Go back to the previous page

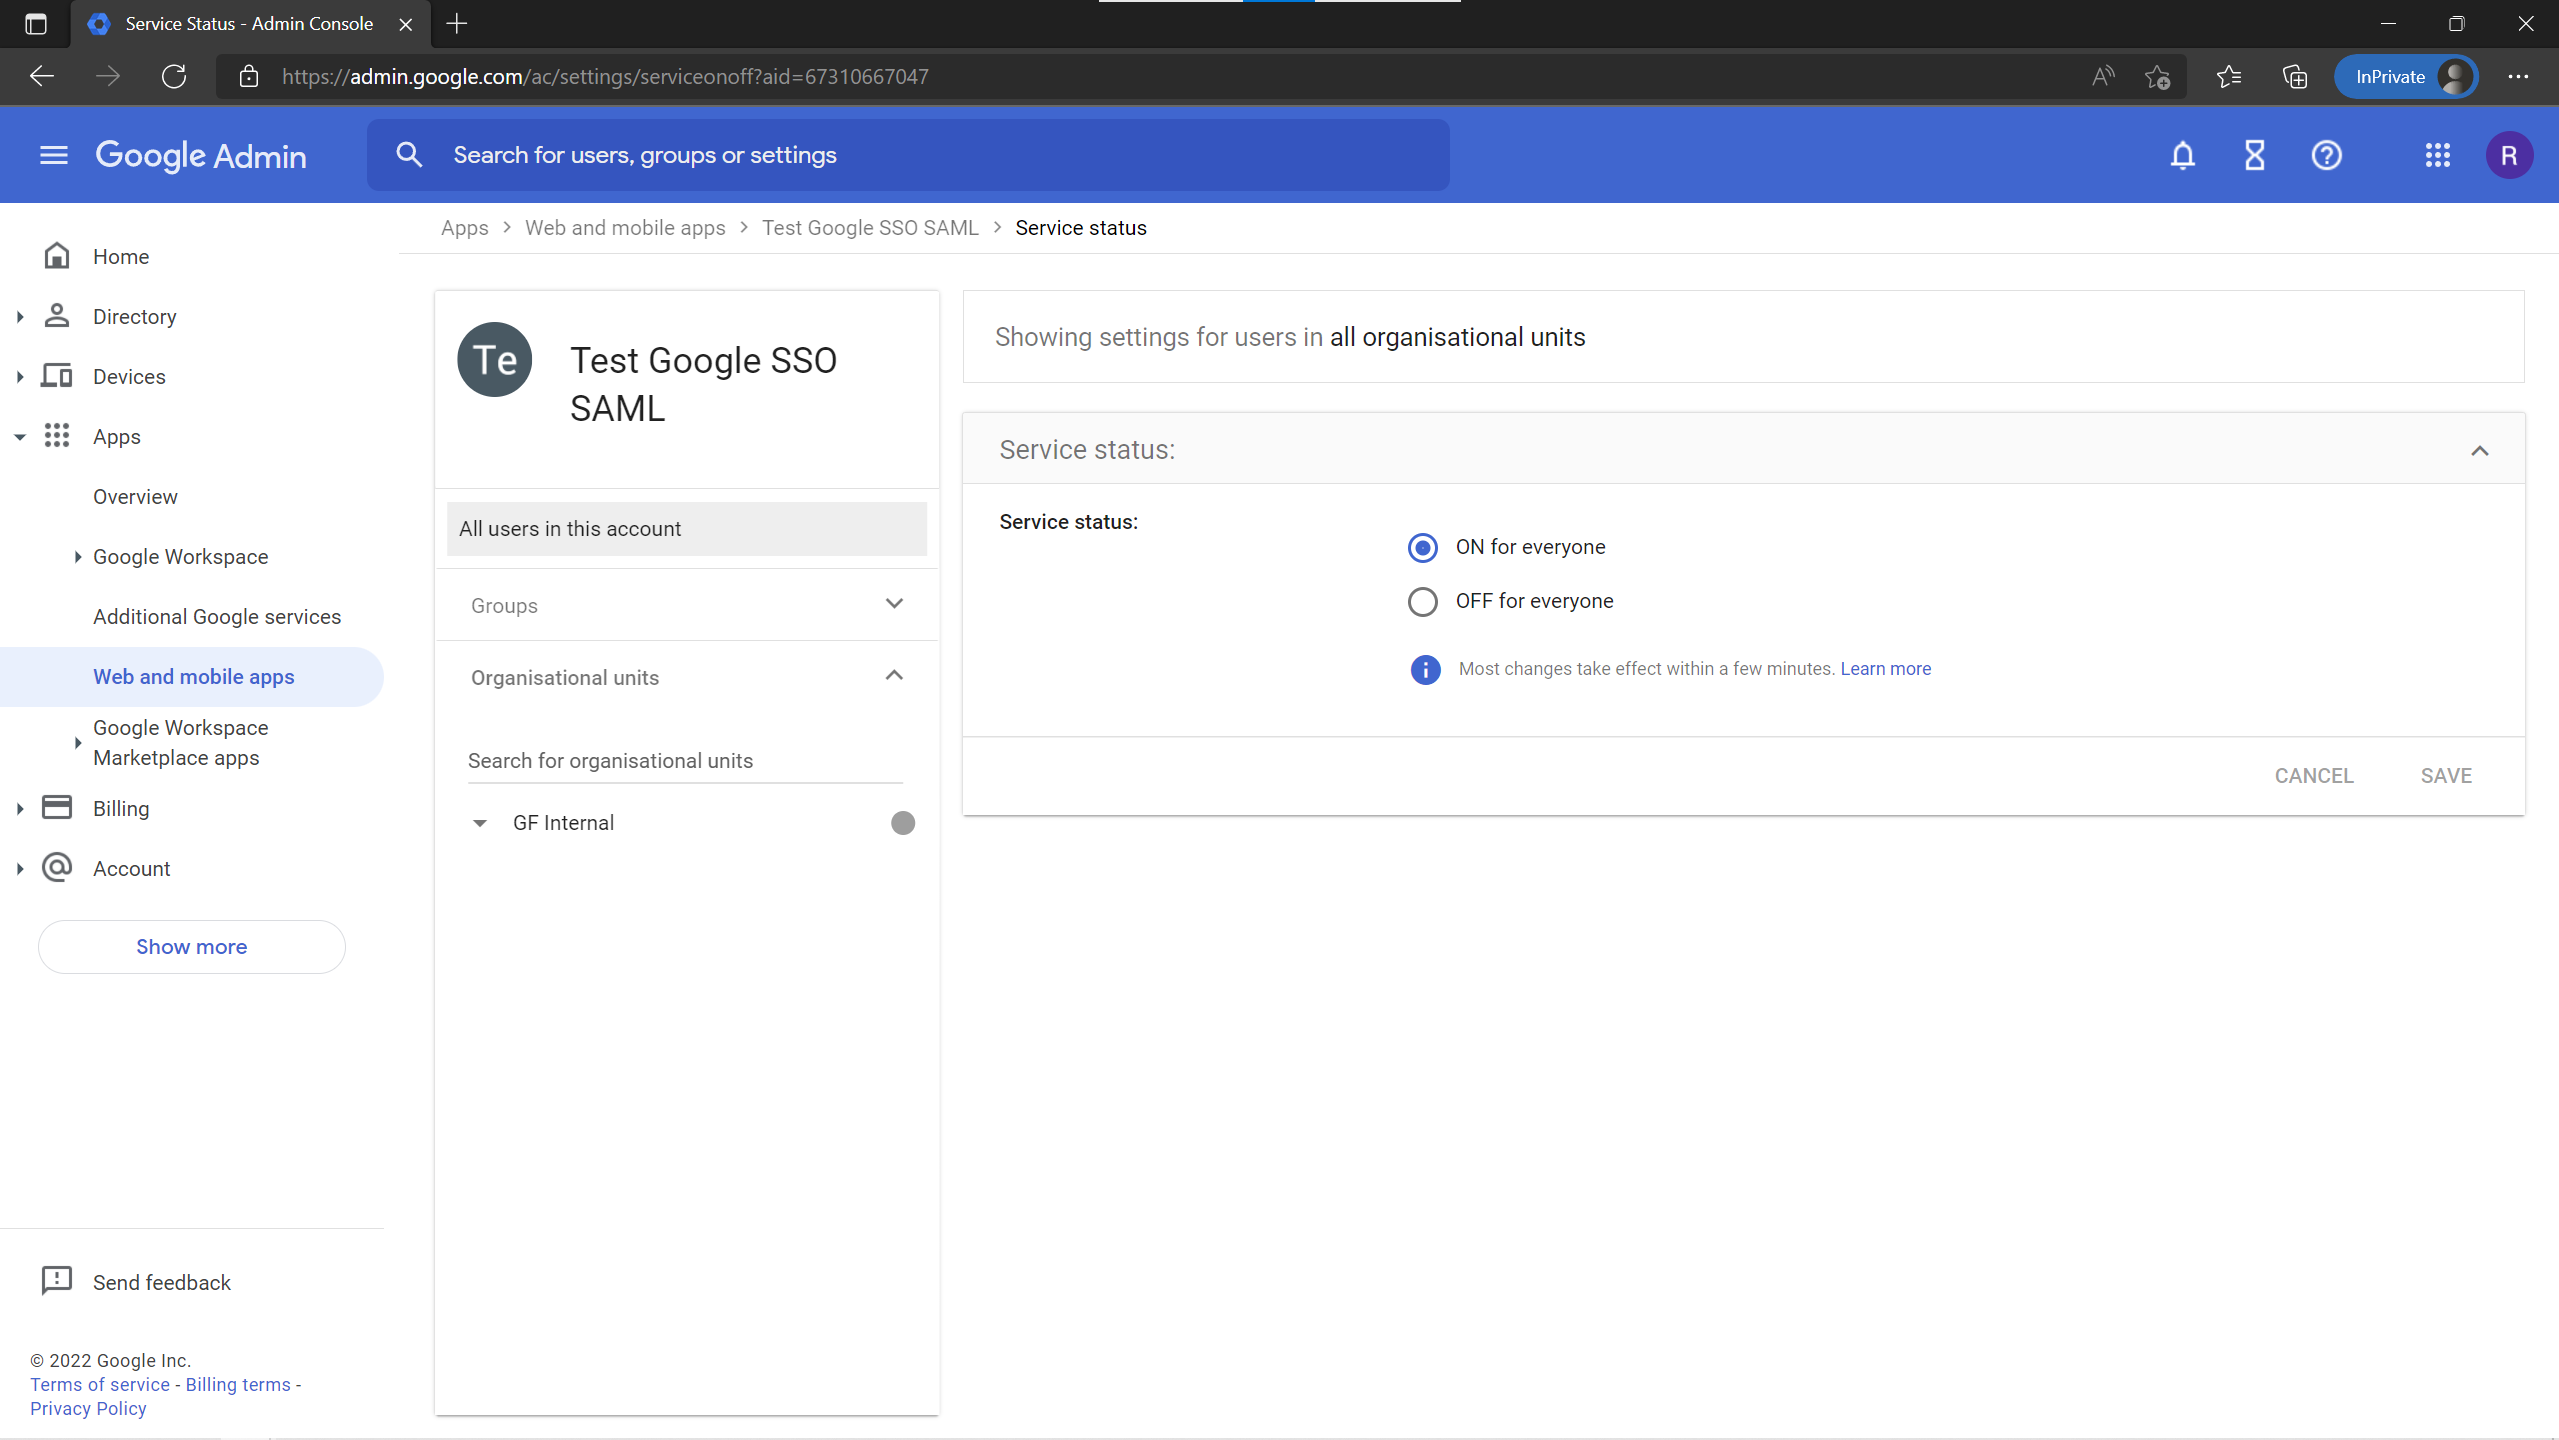42,77
